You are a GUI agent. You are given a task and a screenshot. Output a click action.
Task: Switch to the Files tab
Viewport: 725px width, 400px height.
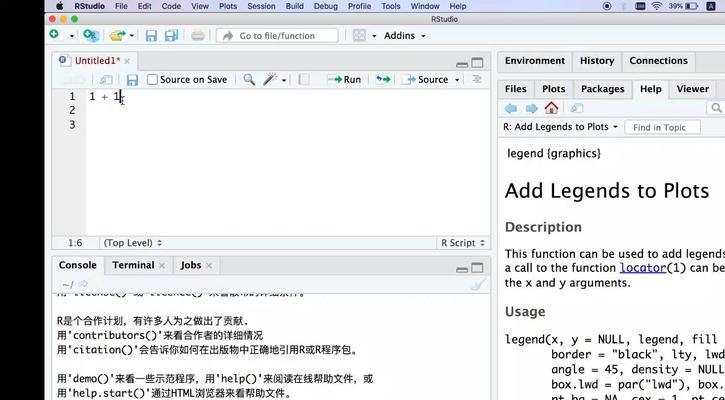pyautogui.click(x=516, y=89)
